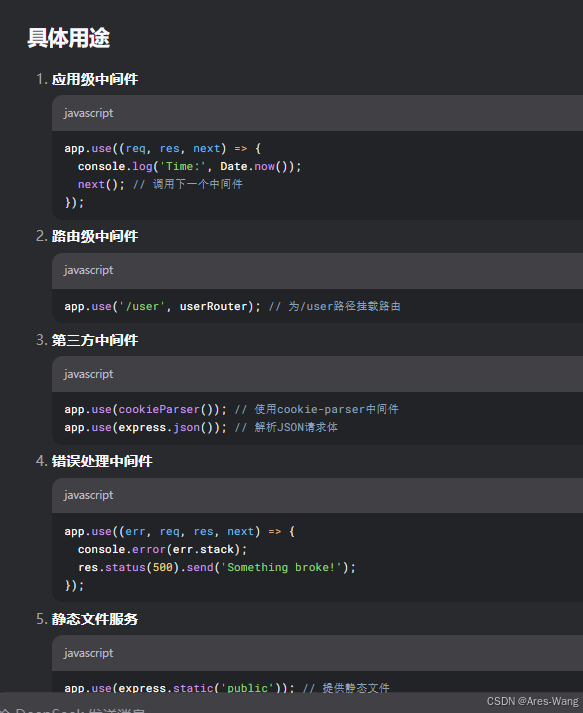583x713 pixels.
Task: Click the console.error(err.stack); line
Action: 162,550
